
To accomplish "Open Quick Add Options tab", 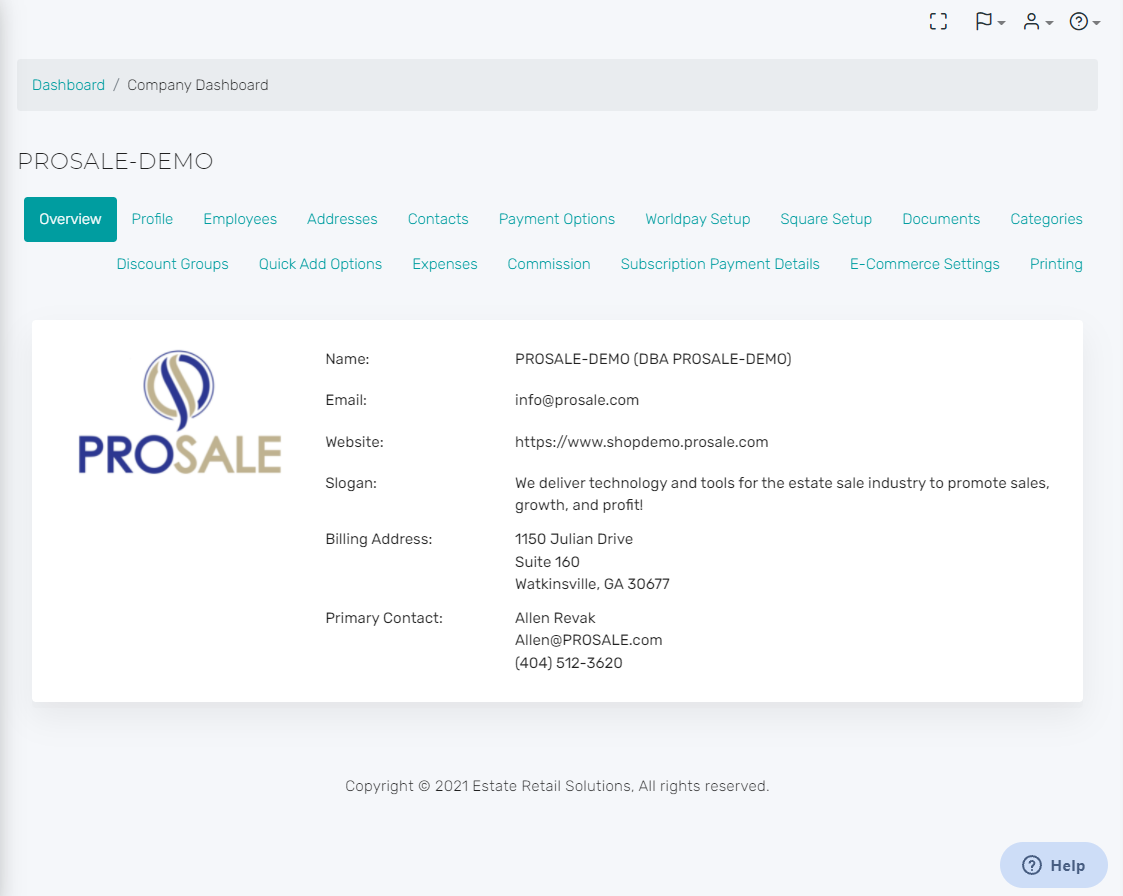I will [x=320, y=264].
